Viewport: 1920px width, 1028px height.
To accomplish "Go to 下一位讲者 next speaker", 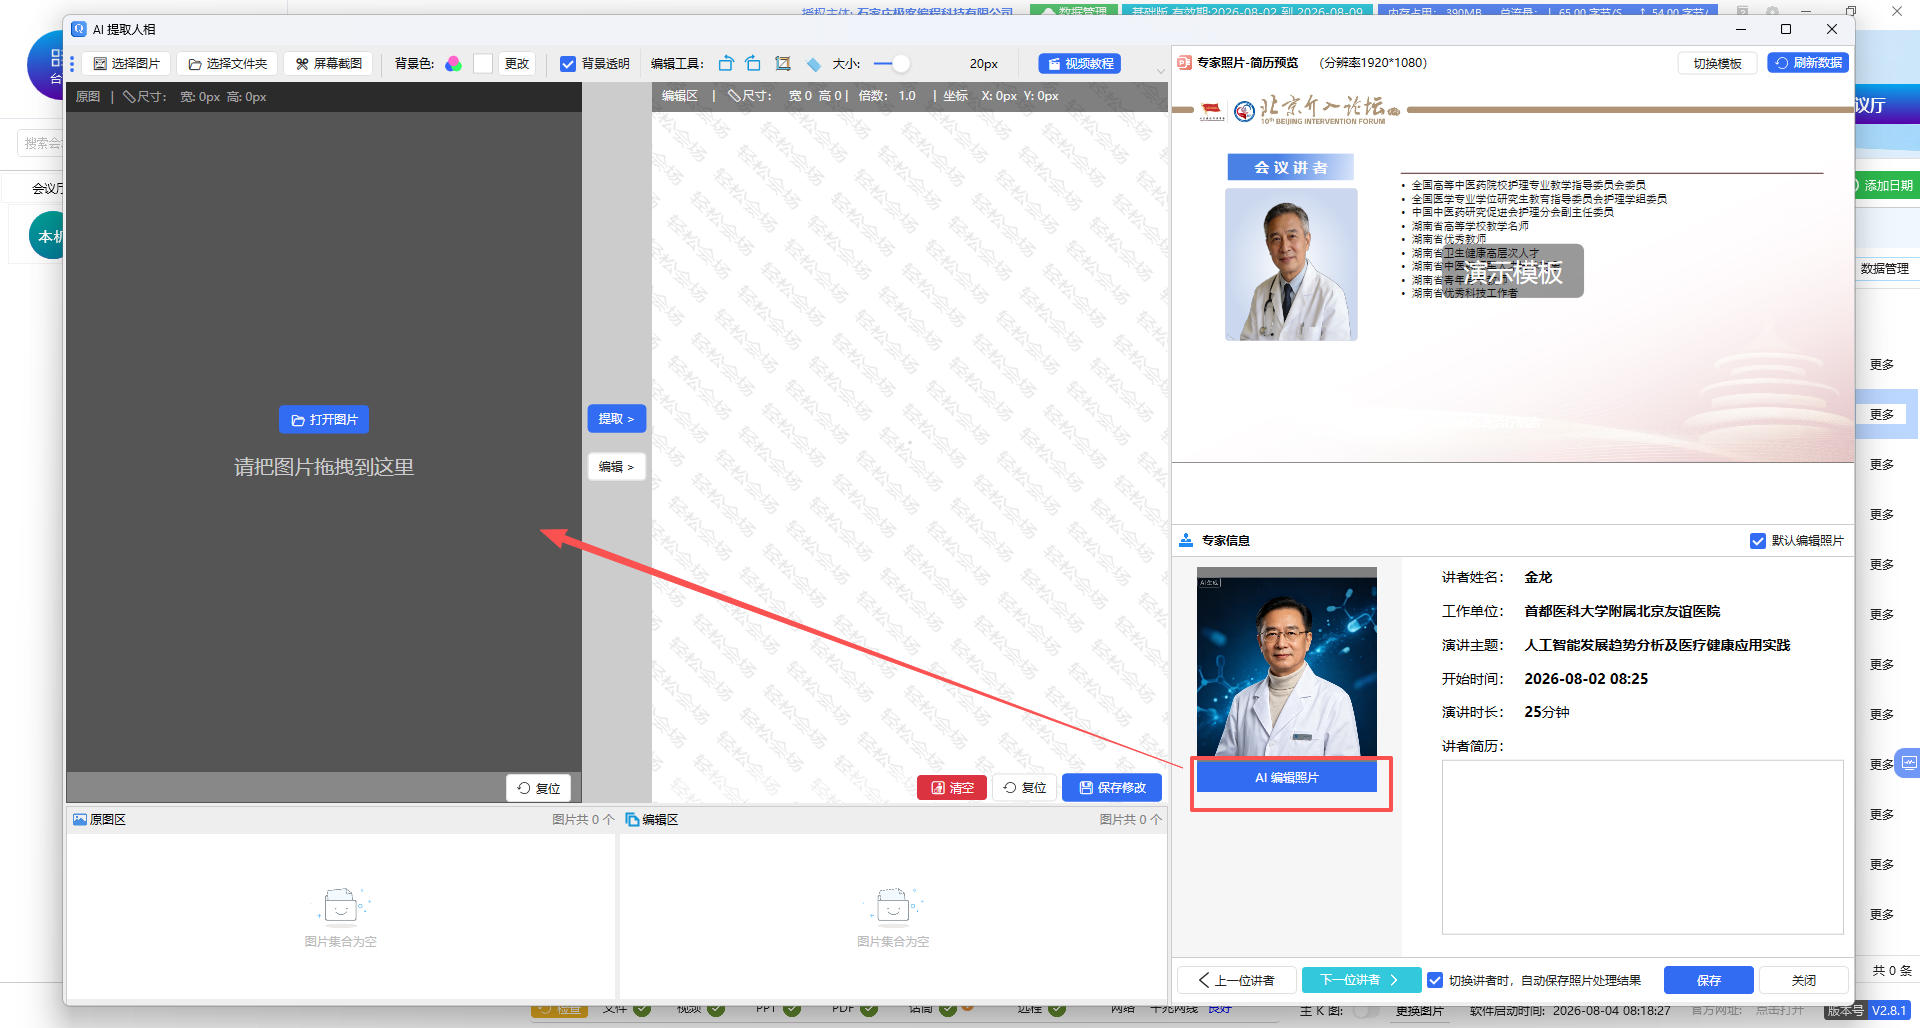I will (1360, 981).
